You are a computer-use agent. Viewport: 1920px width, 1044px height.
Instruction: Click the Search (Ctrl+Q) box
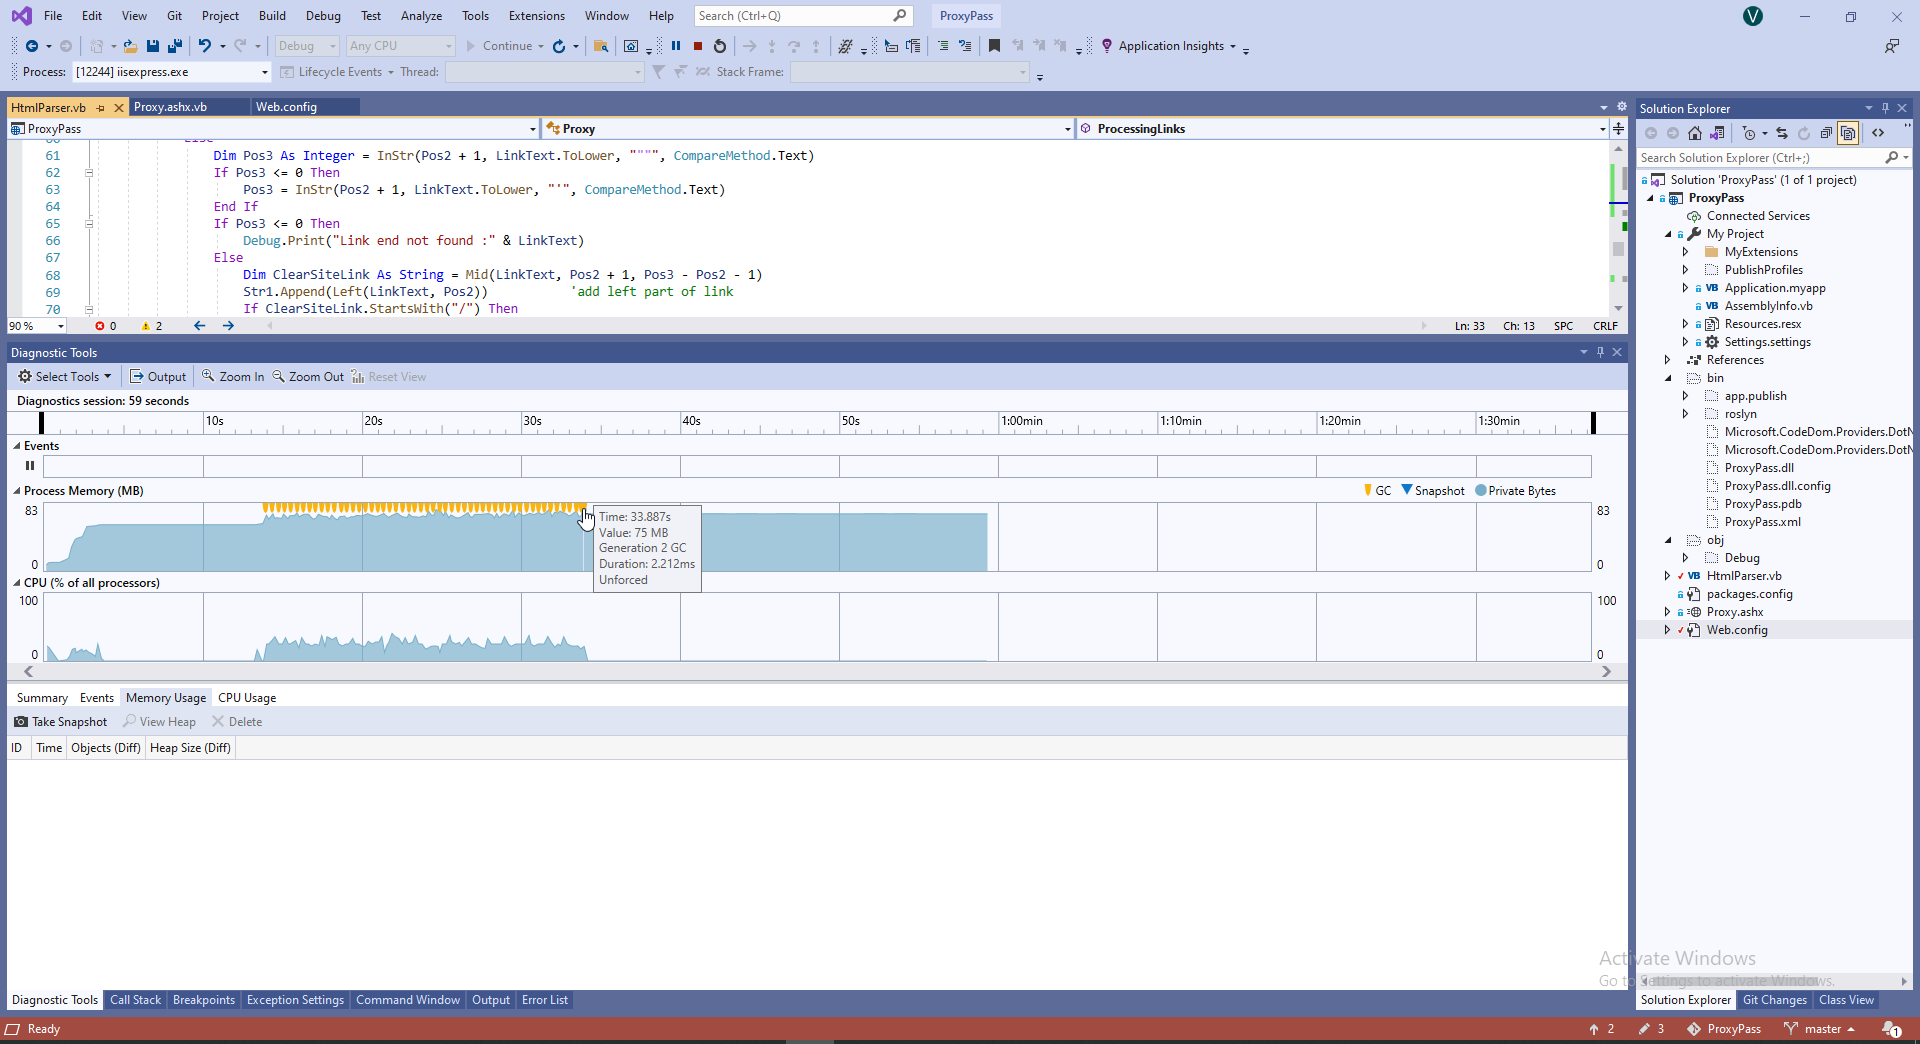pos(803,16)
